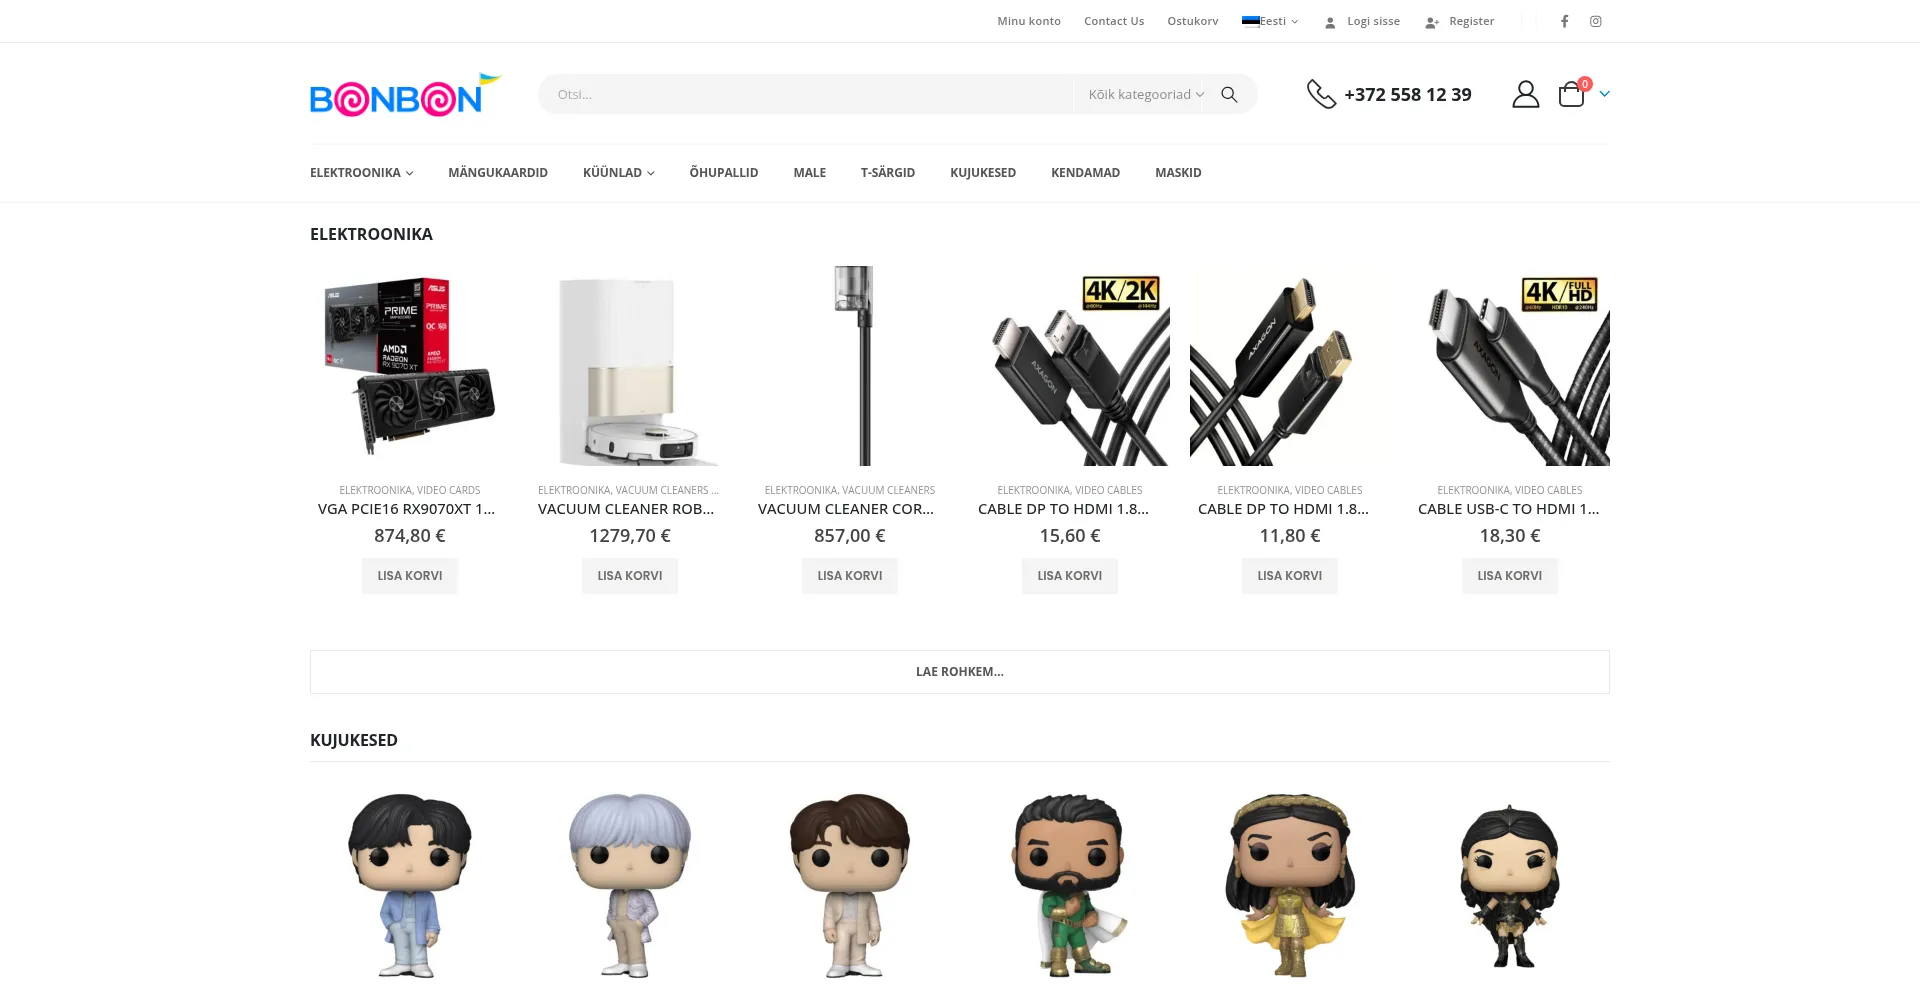Open the silver-haired Funko figure

[x=630, y=885]
